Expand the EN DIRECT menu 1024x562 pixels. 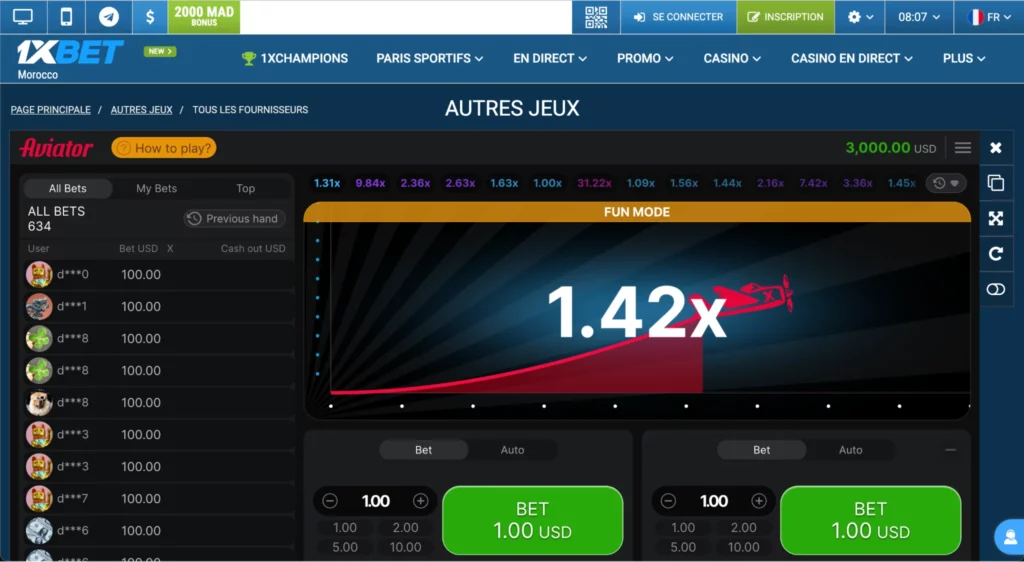pyautogui.click(x=550, y=58)
